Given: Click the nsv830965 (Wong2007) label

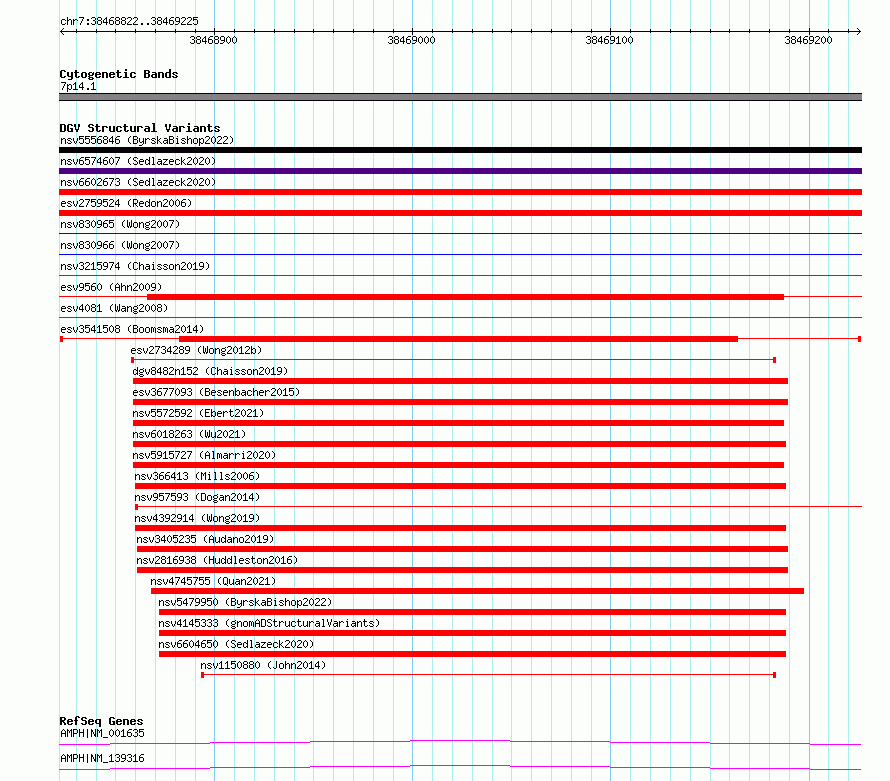Looking at the screenshot, I should (120, 224).
